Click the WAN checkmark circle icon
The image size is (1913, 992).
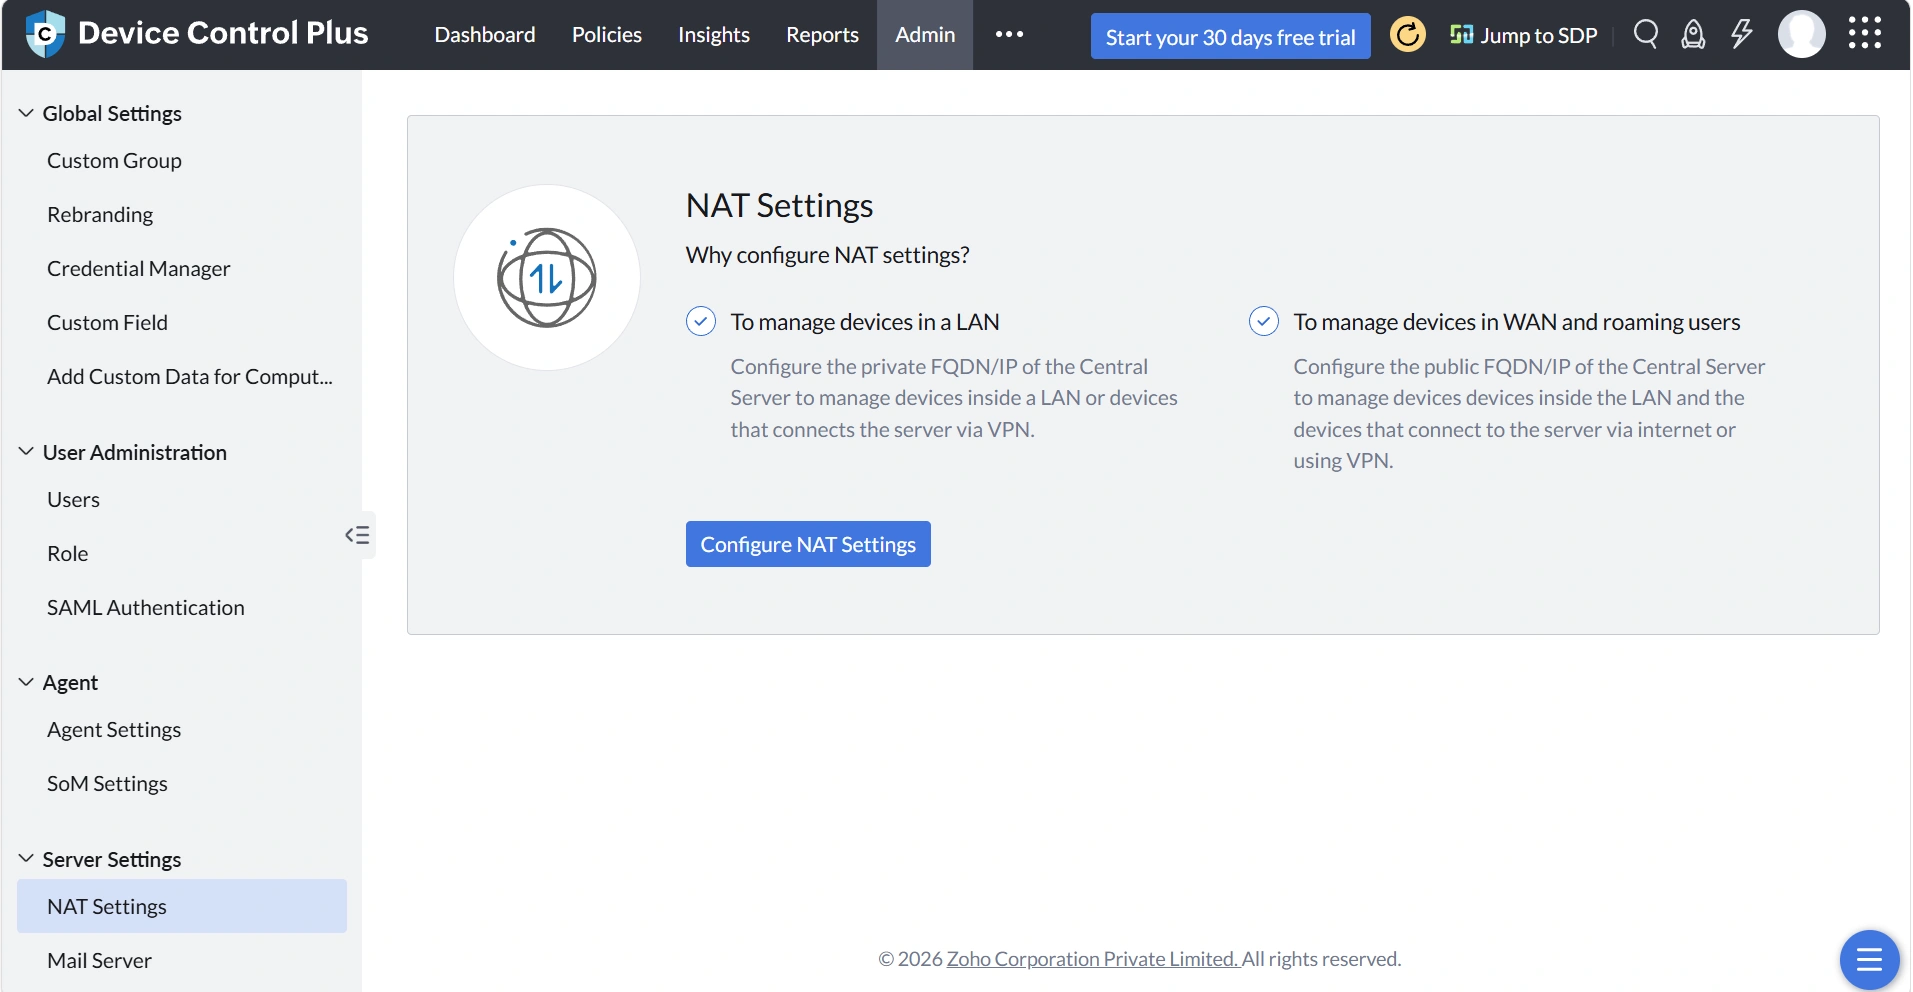tap(1264, 321)
